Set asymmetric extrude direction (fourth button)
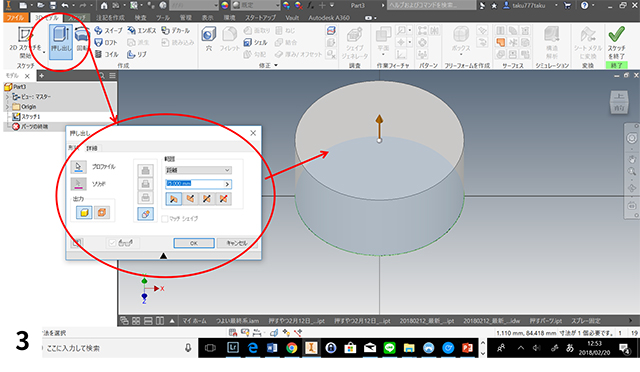 tap(223, 199)
